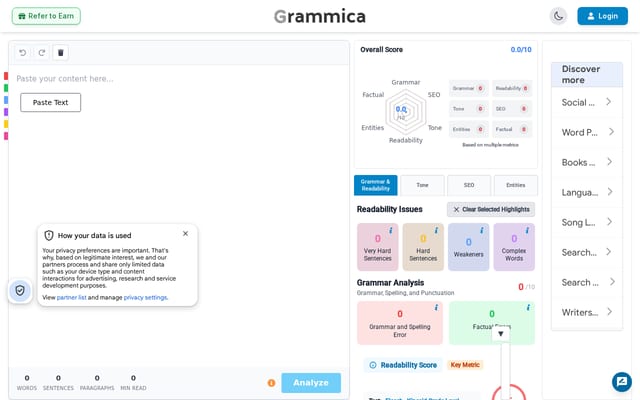
Task: Select the Hard Sentences card
Action: pos(423,247)
